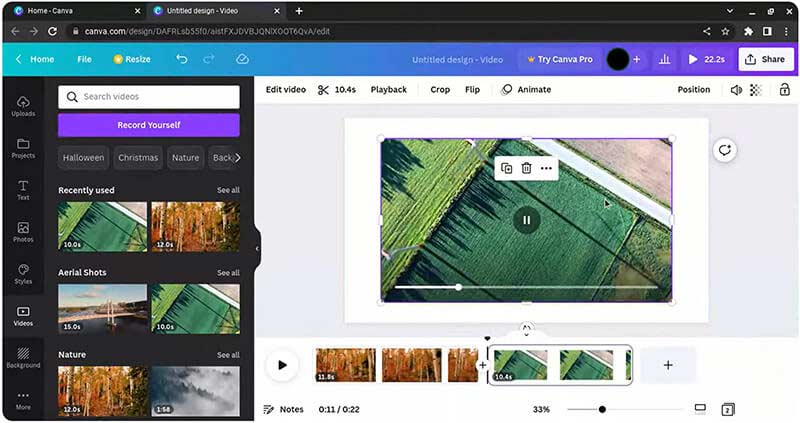Expand See all for Aerial Shots
This screenshot has height=423, width=800.
coord(228,272)
